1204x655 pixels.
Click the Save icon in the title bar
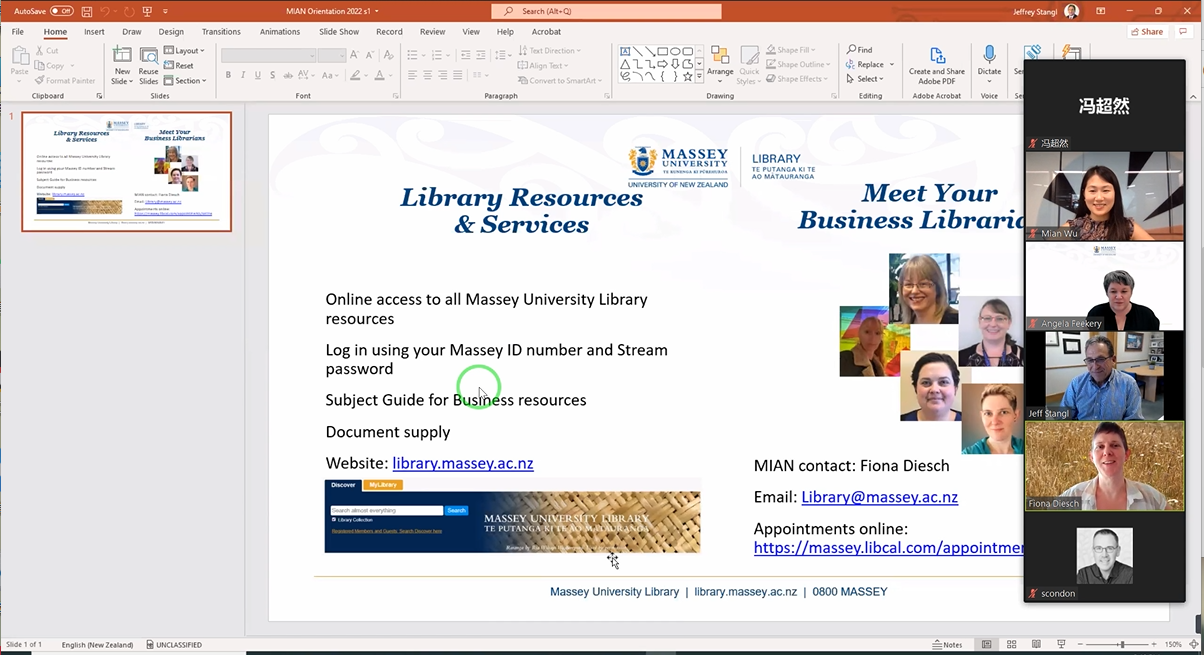tap(87, 11)
